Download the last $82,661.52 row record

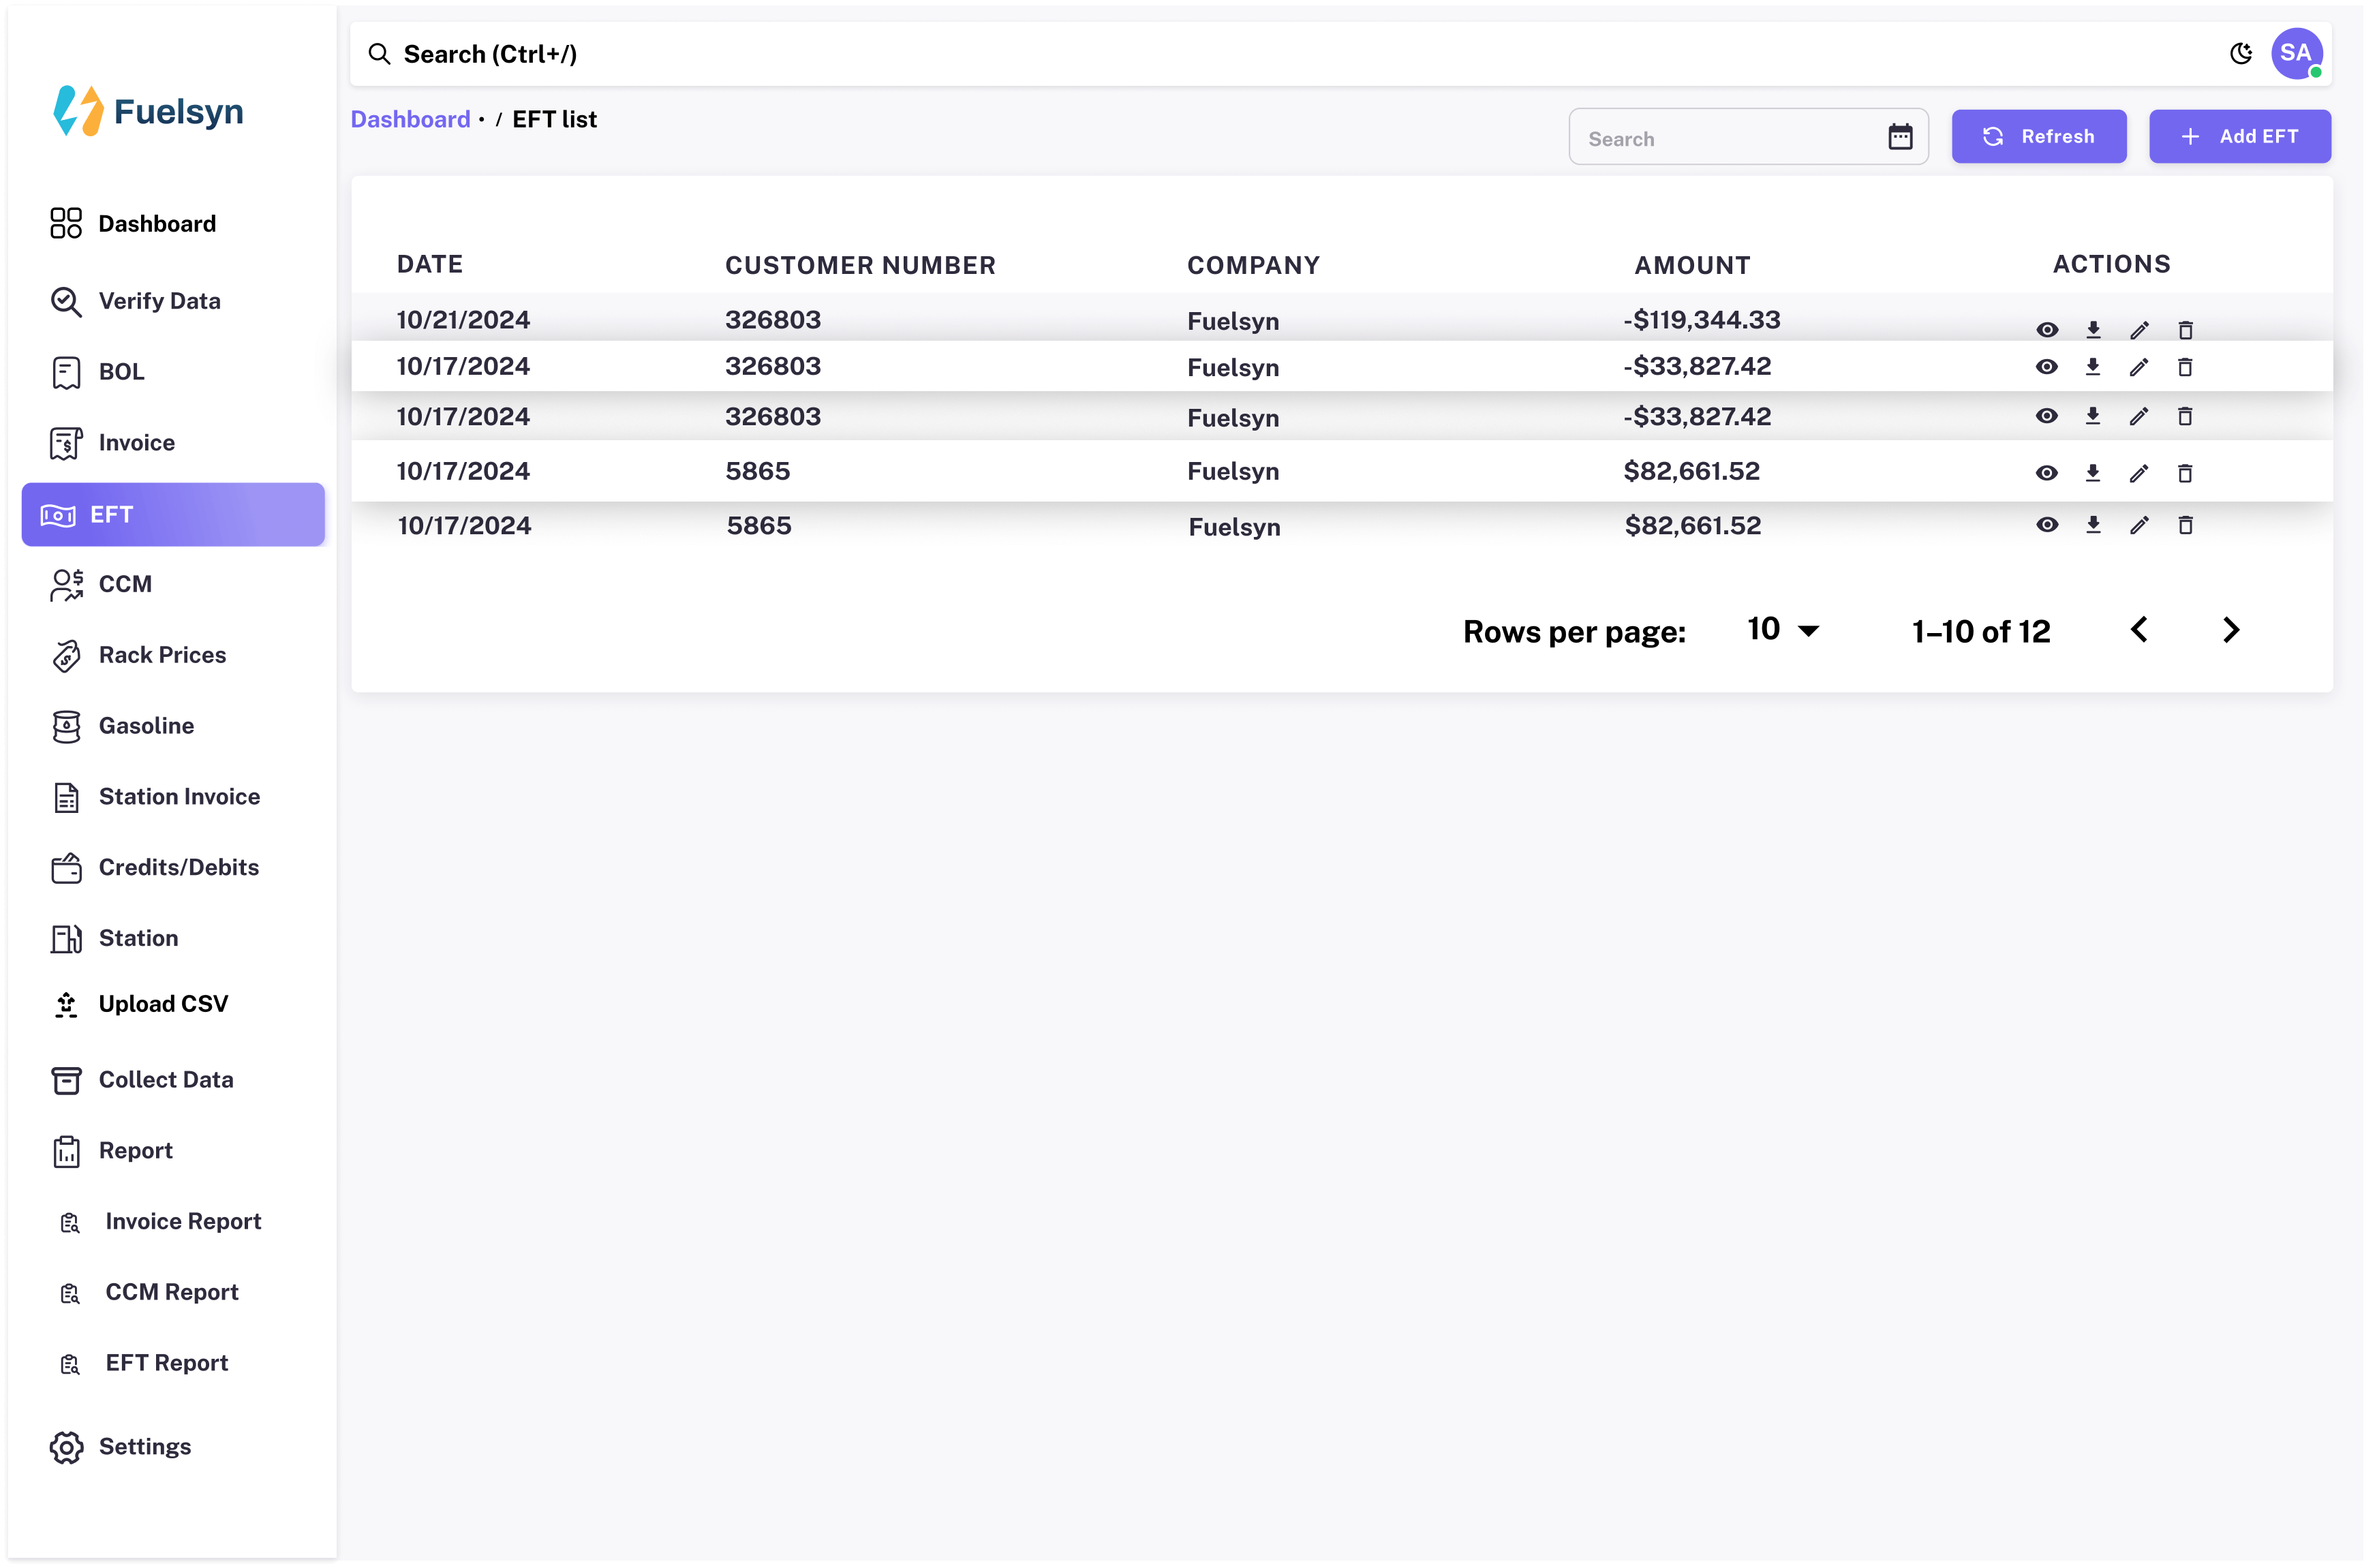coord(2093,524)
